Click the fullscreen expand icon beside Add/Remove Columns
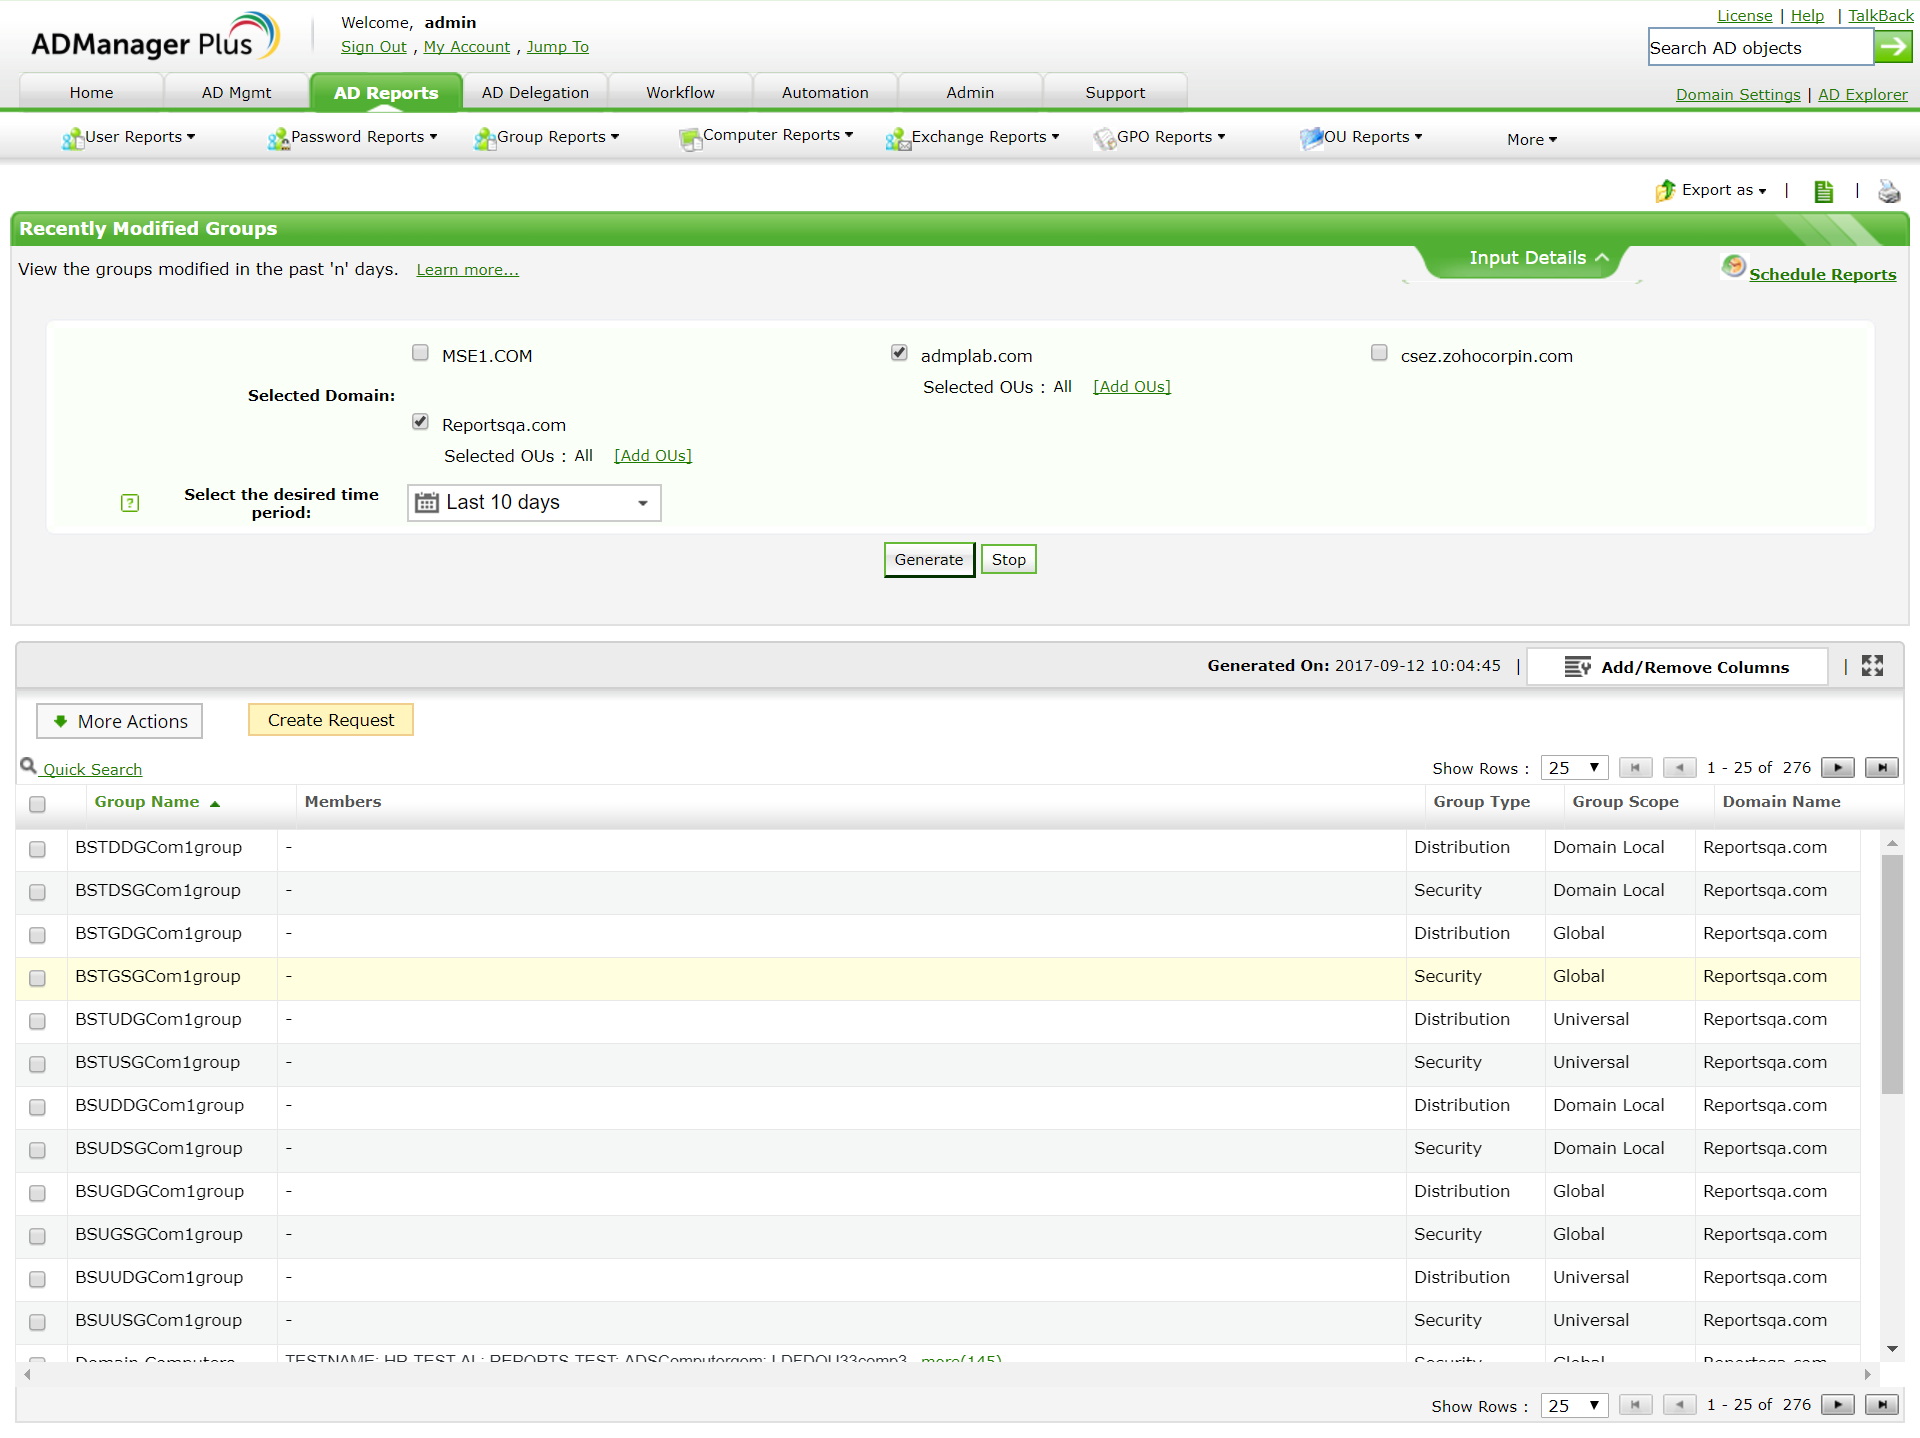Viewport: 1920px width, 1438px height. (1872, 666)
